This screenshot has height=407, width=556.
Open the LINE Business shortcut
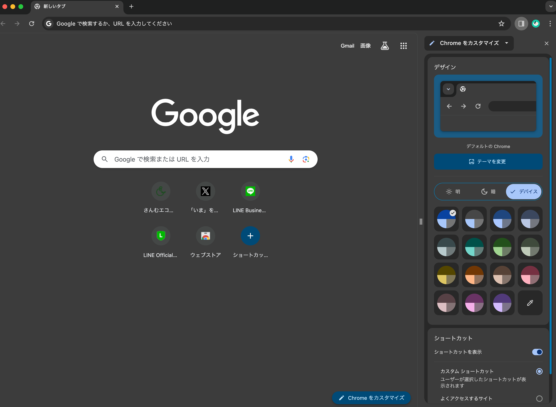[x=250, y=197]
